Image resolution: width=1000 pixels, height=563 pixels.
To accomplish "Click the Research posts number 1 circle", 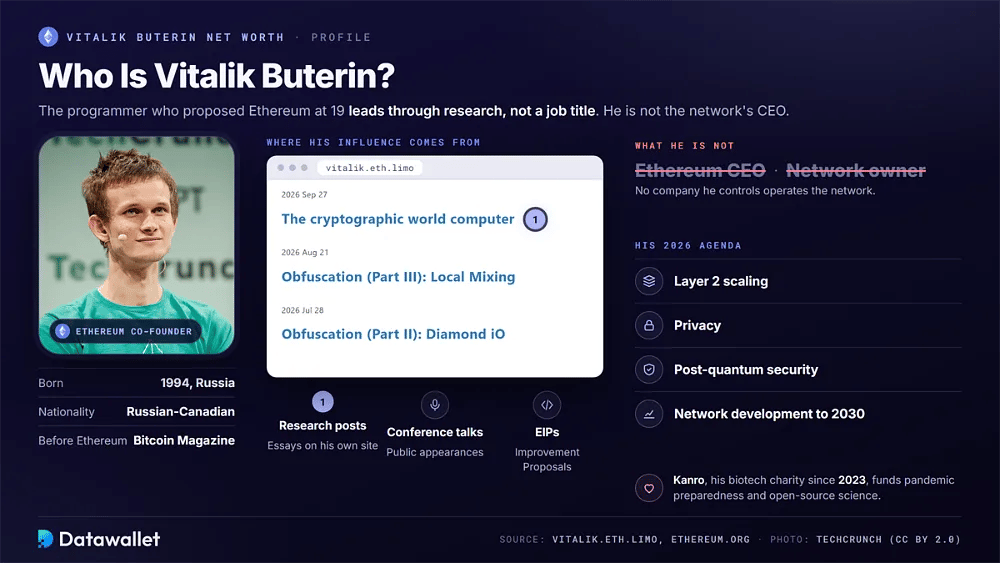I will click(323, 402).
